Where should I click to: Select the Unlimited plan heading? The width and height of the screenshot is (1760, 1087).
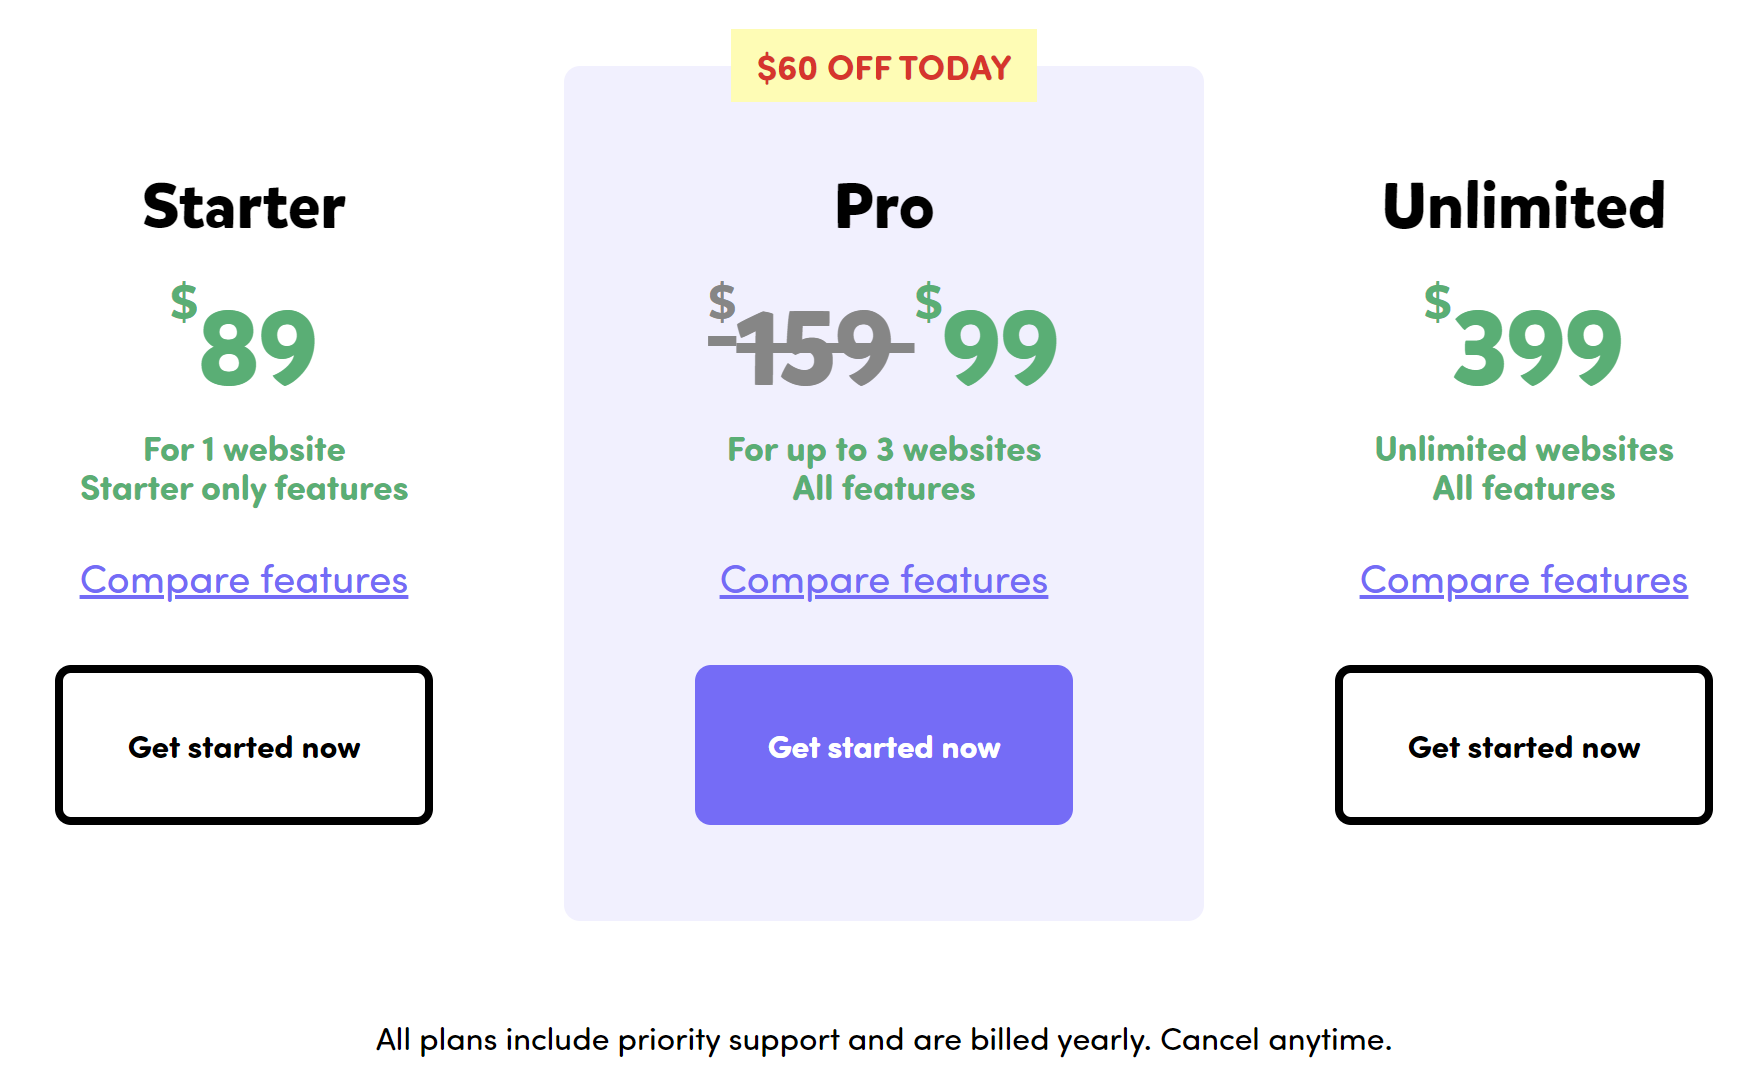[1523, 207]
